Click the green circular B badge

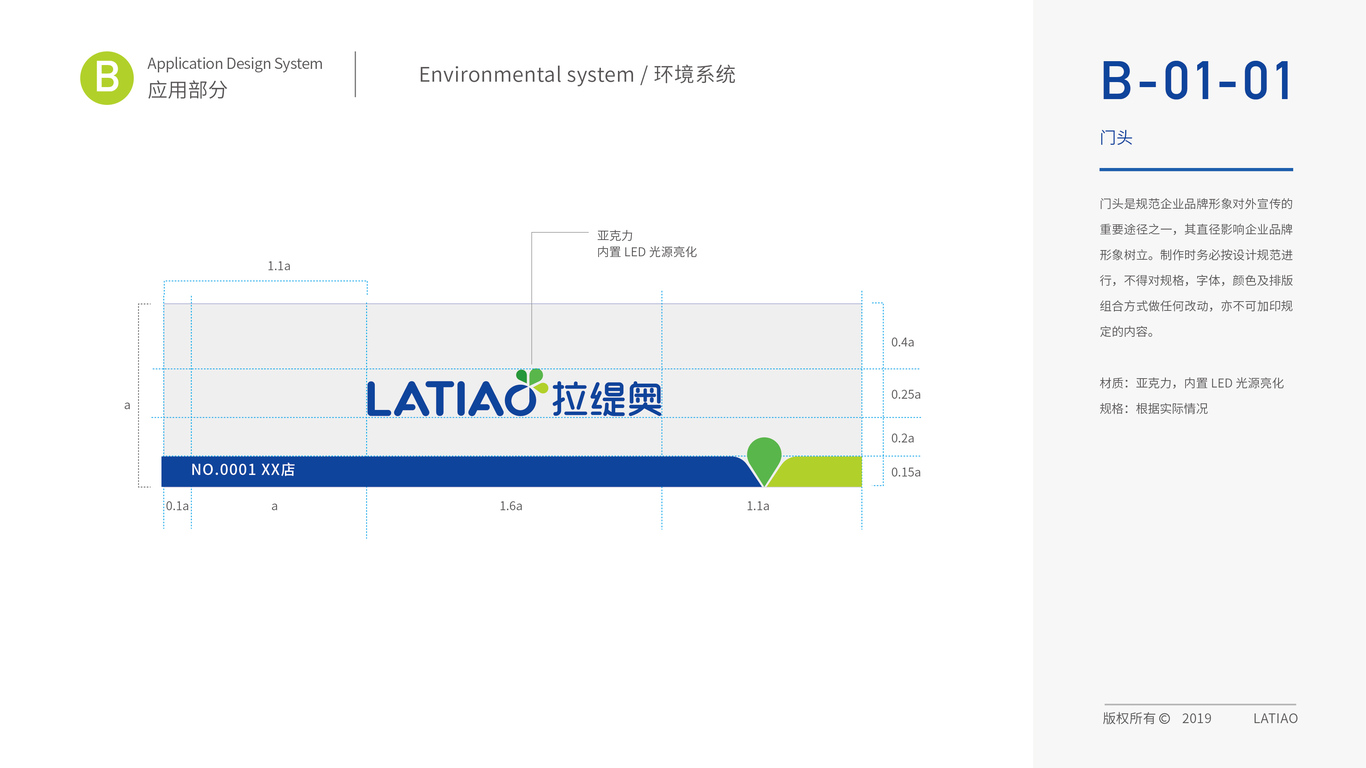coord(107,78)
